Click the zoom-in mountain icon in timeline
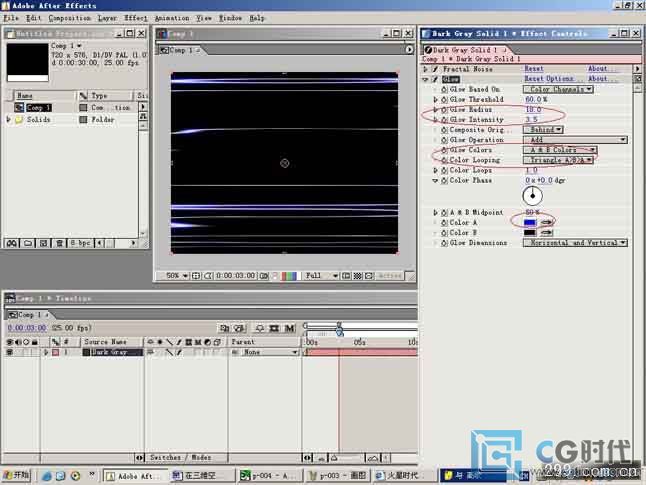 372,458
